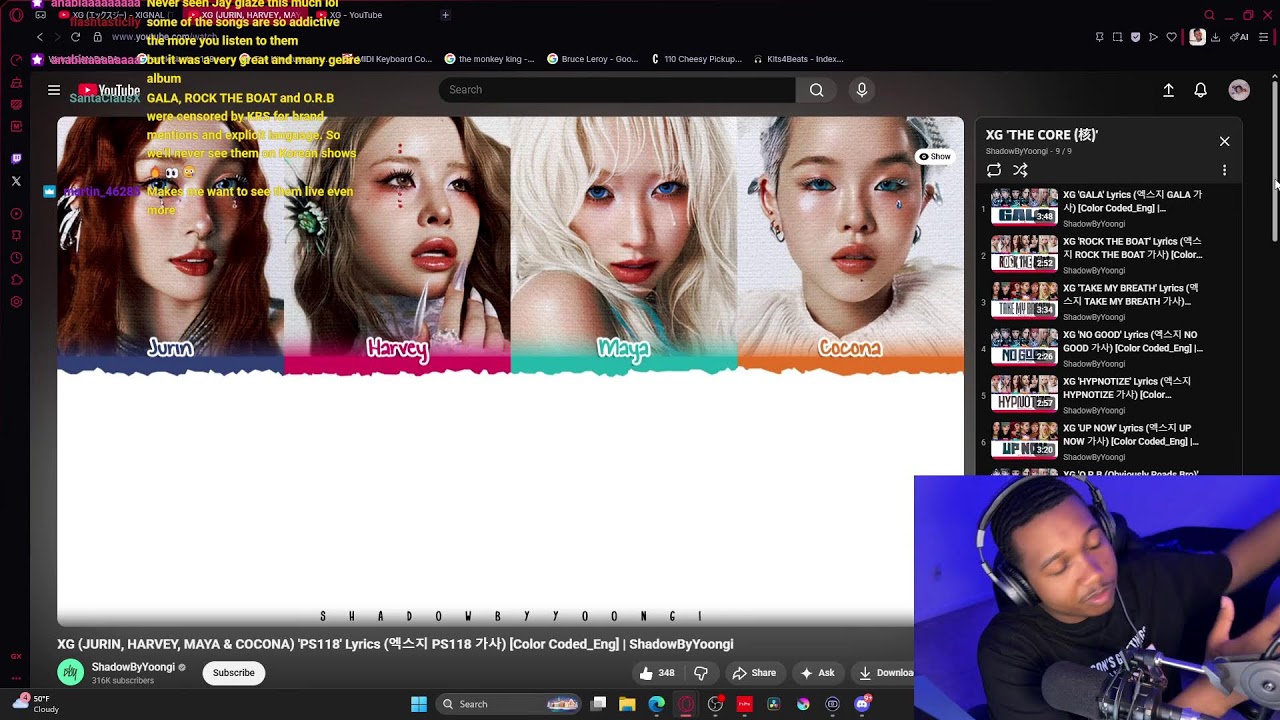This screenshot has width=1280, height=720.
Task: Open the Opera GX menu logo
Action: click(x=16, y=15)
